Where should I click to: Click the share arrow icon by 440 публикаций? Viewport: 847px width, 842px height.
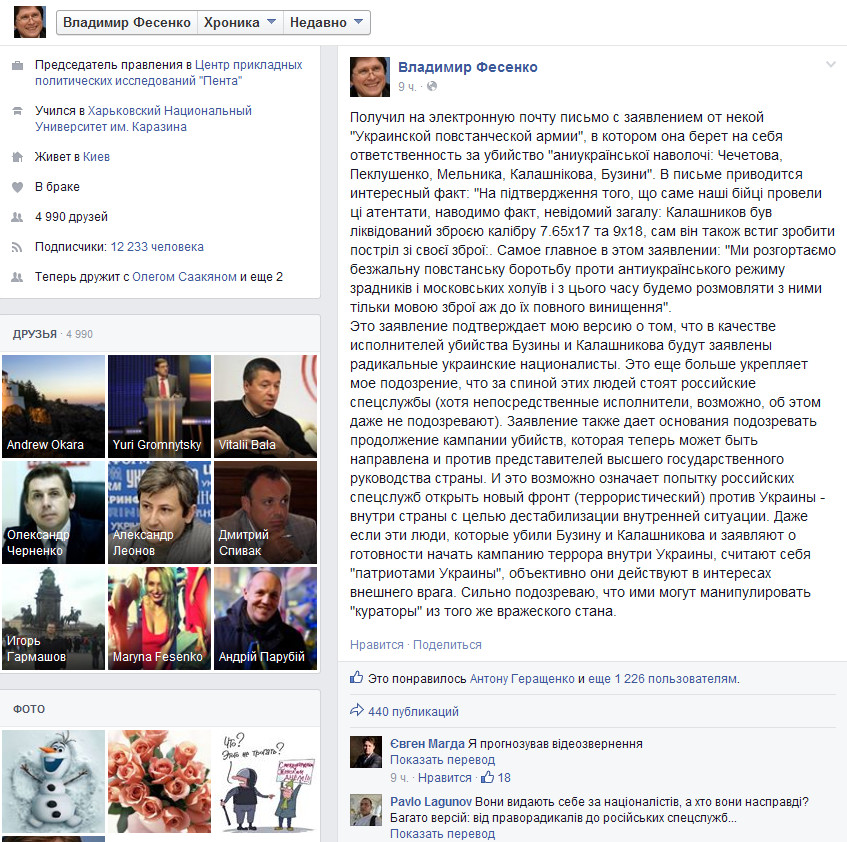click(357, 710)
